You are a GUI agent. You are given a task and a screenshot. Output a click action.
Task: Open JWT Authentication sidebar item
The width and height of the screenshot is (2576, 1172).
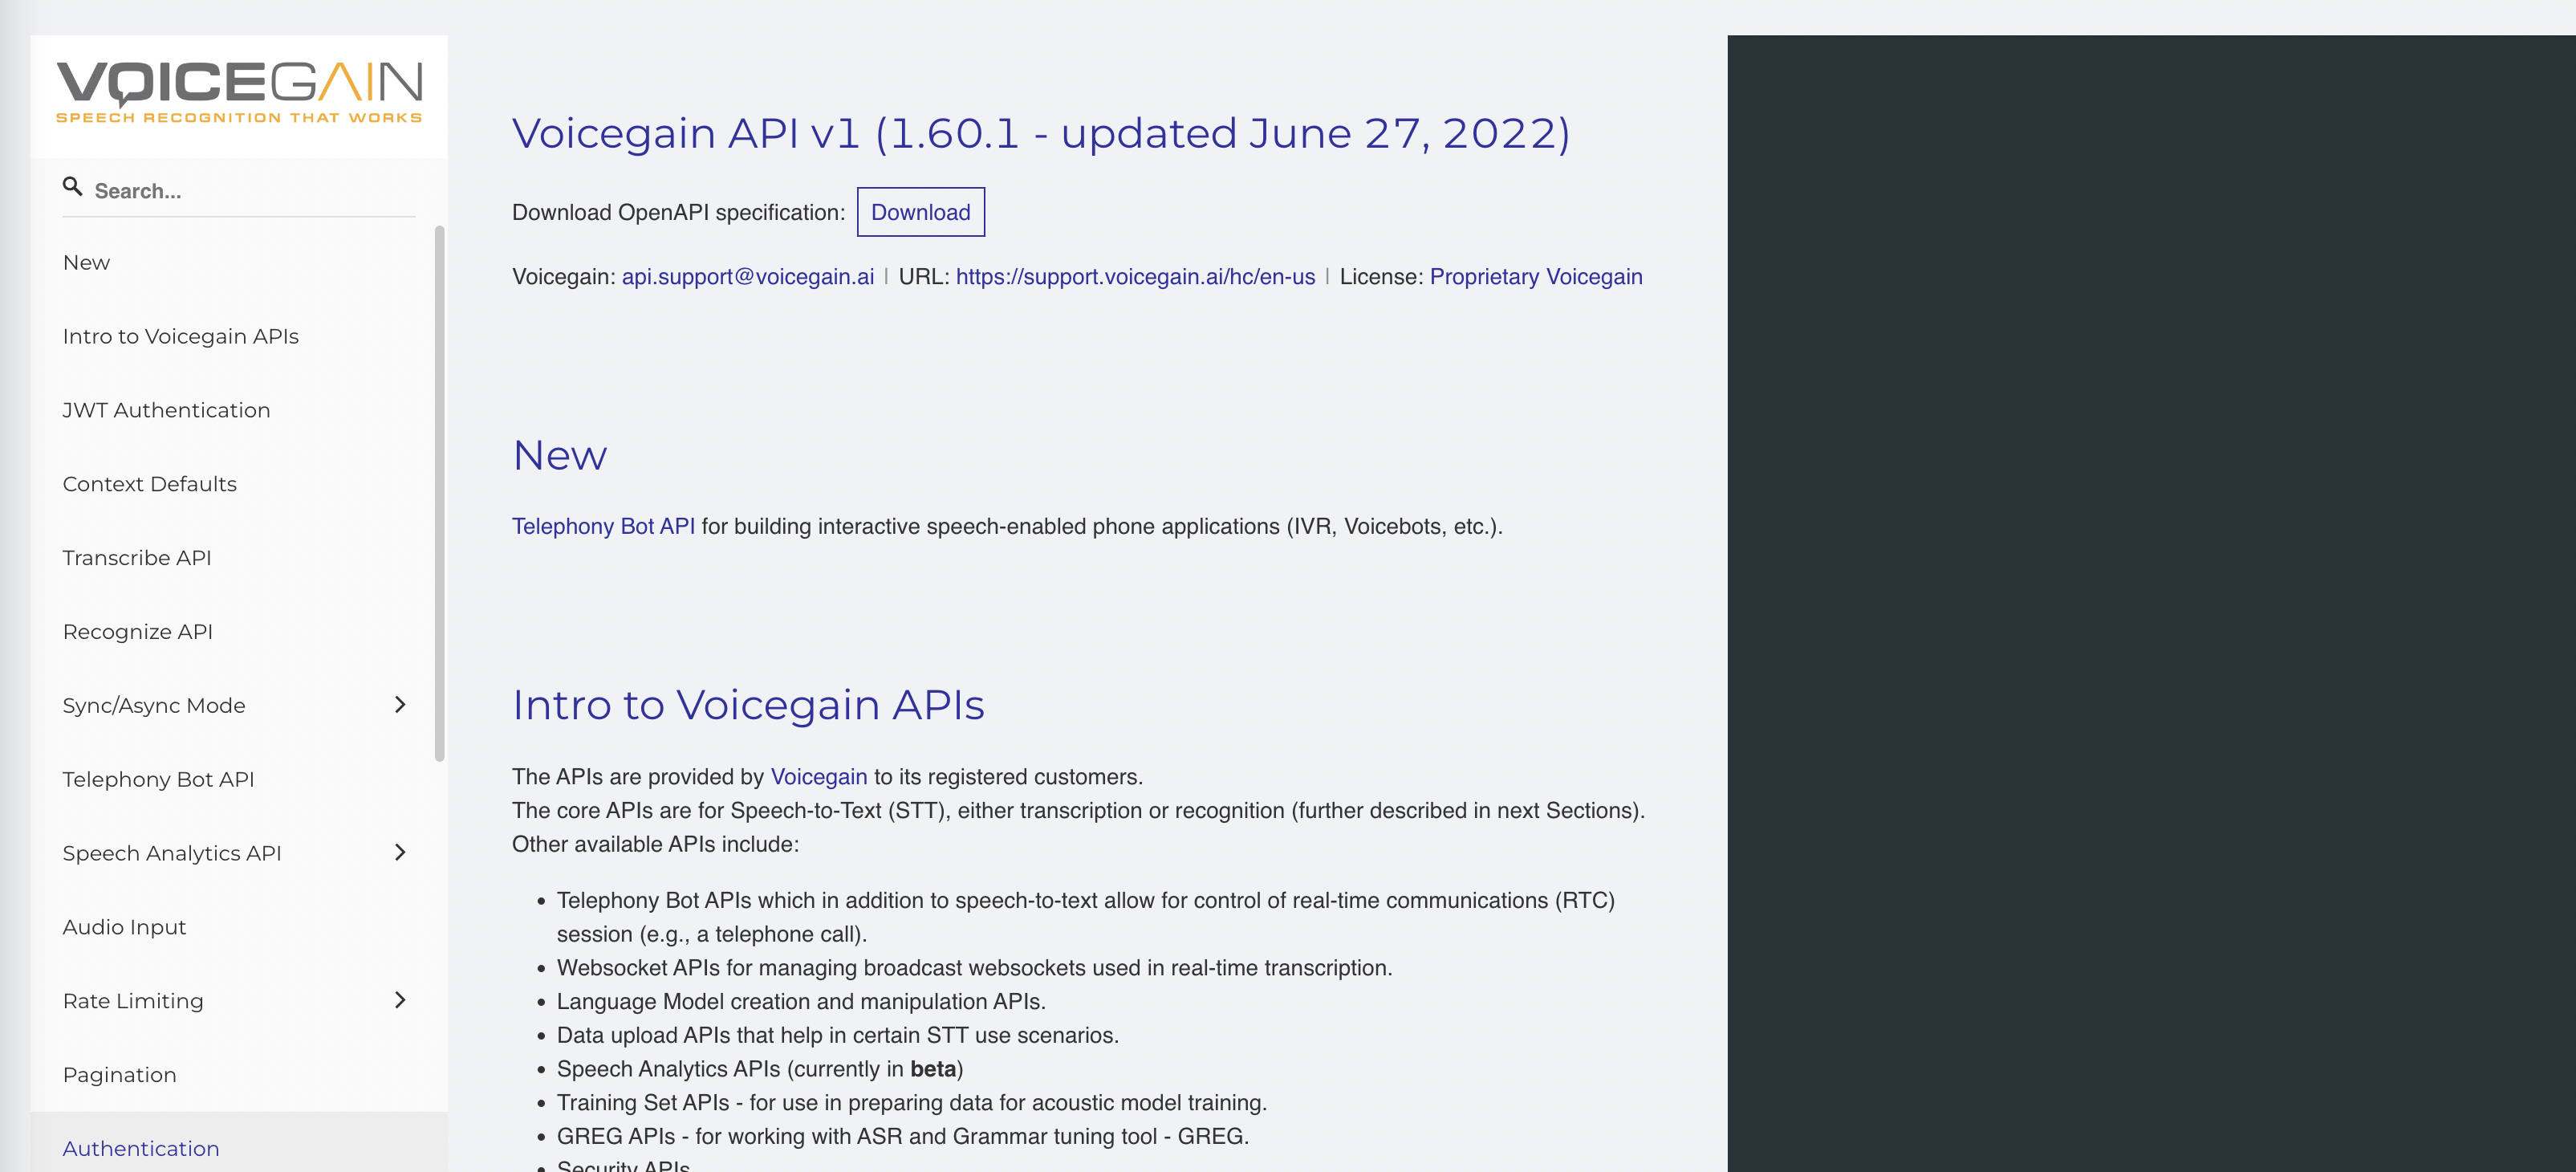click(x=239, y=410)
